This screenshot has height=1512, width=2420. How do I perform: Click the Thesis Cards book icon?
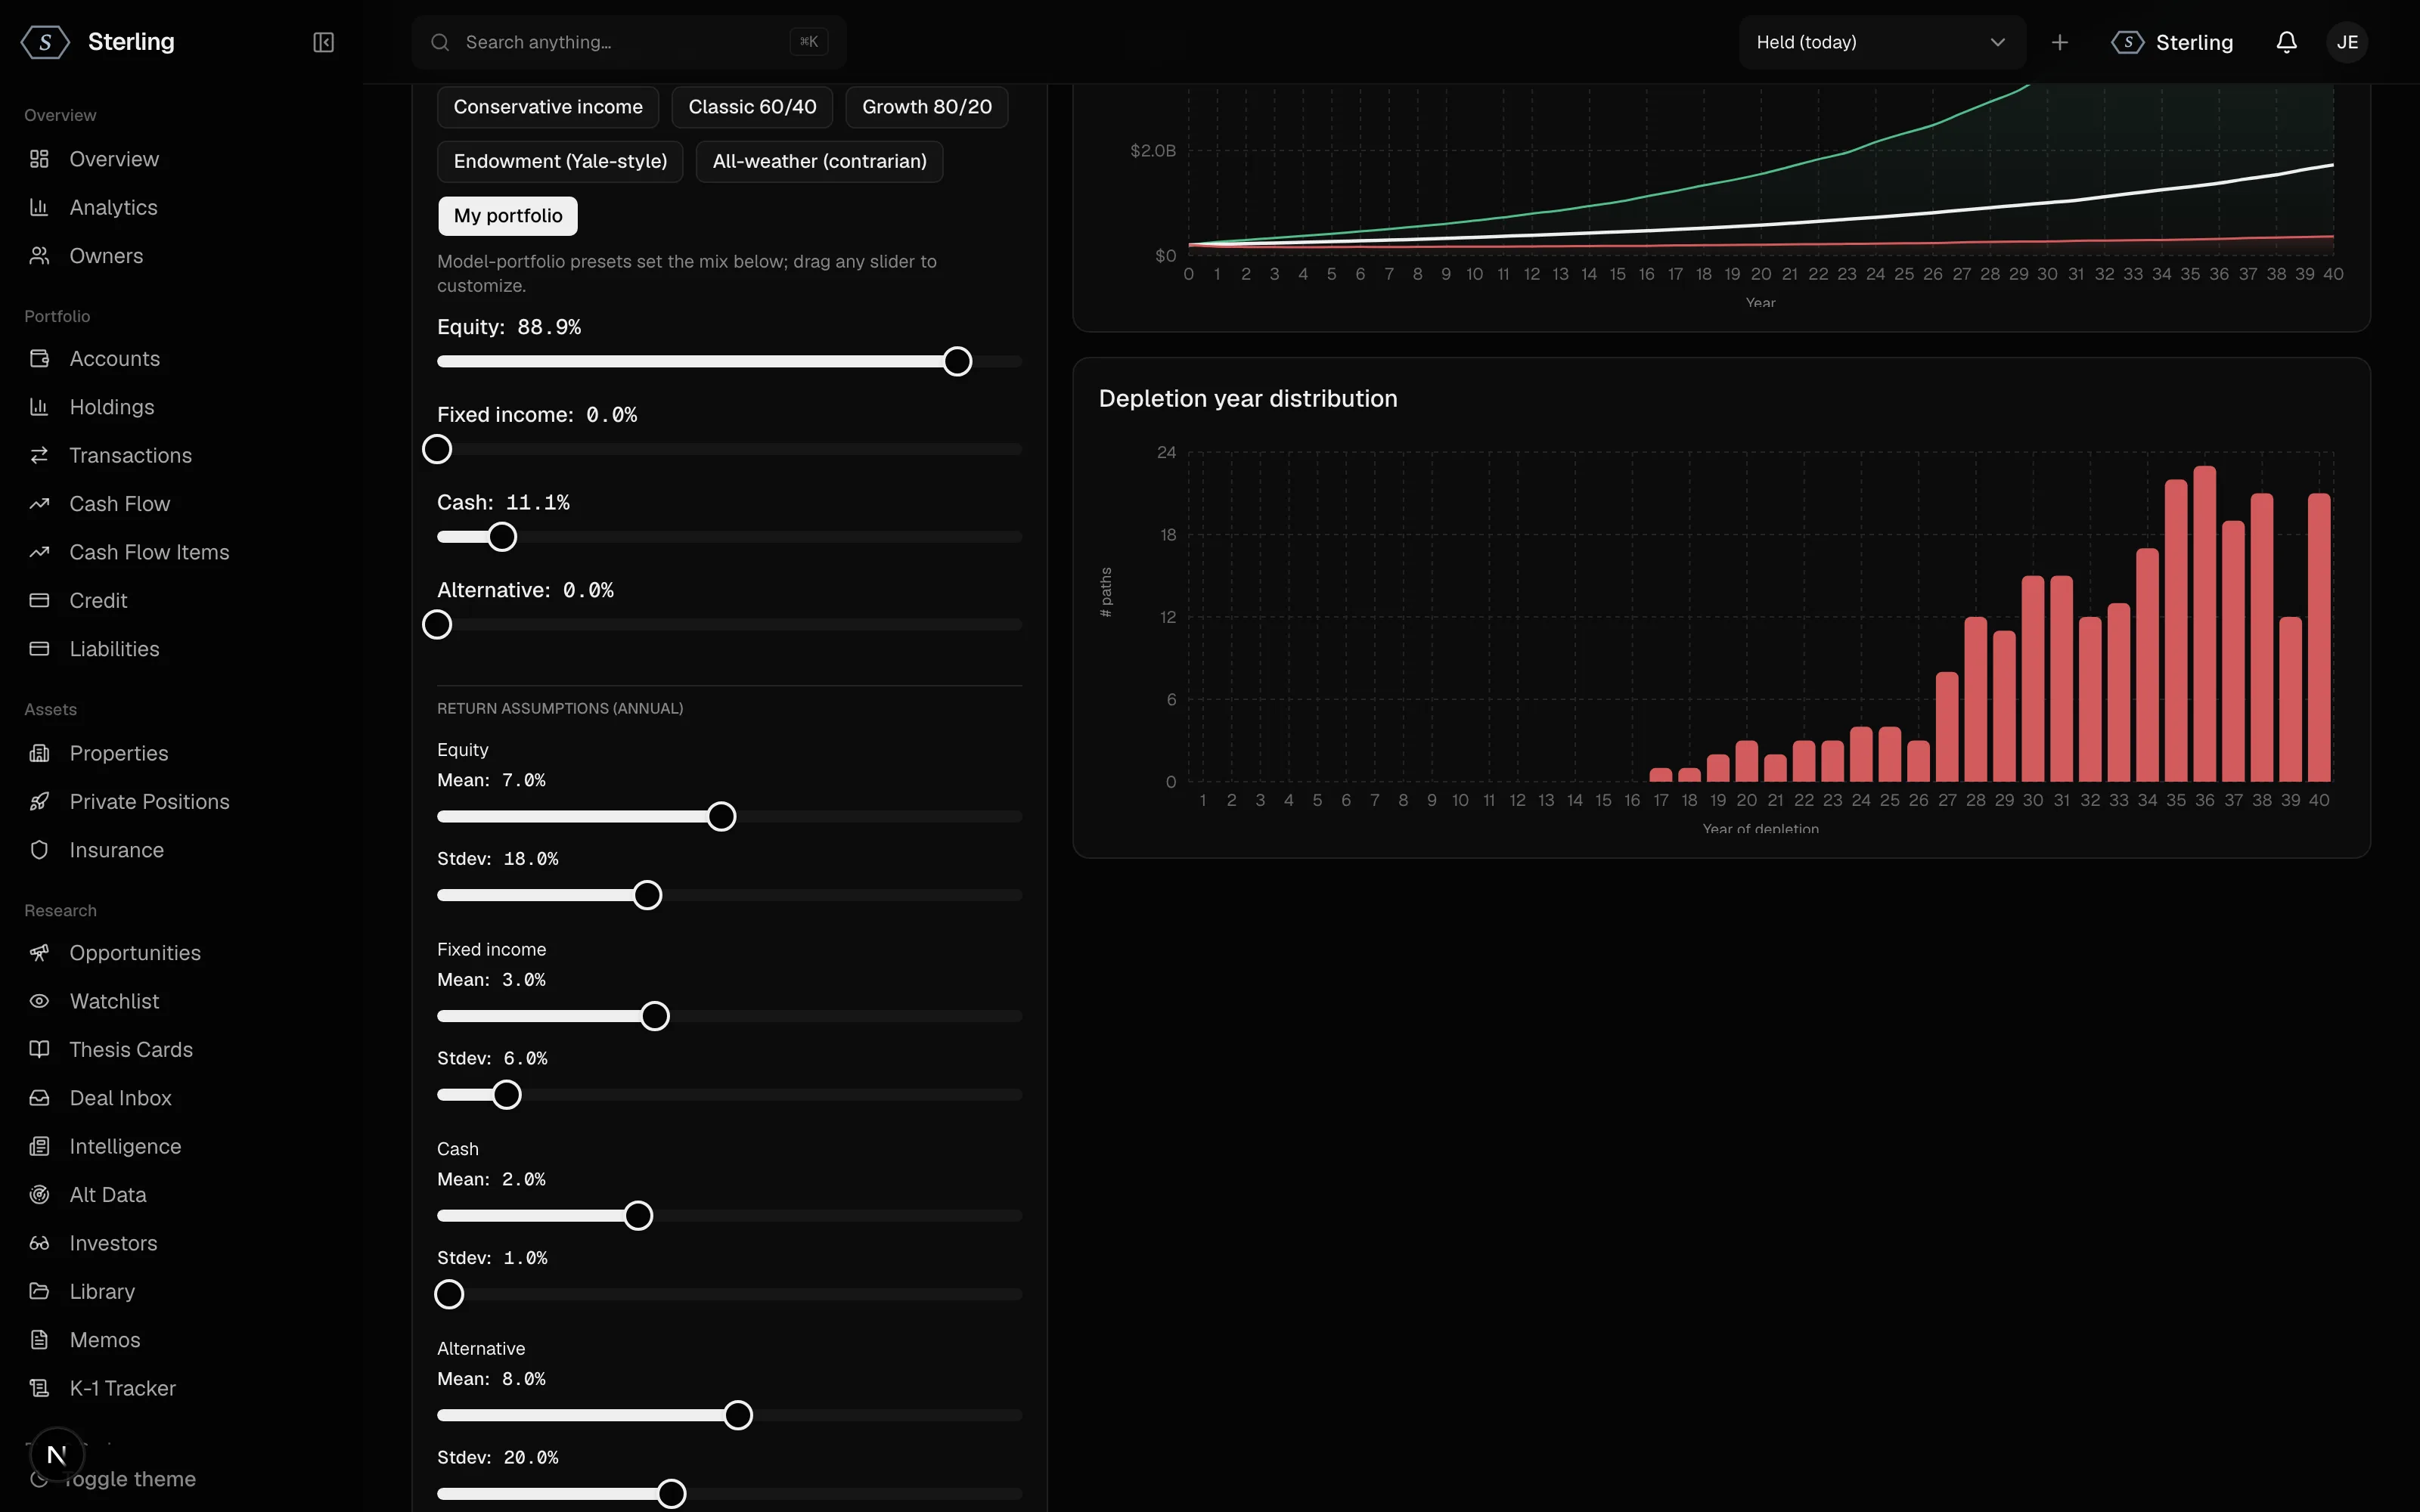tap(39, 1049)
